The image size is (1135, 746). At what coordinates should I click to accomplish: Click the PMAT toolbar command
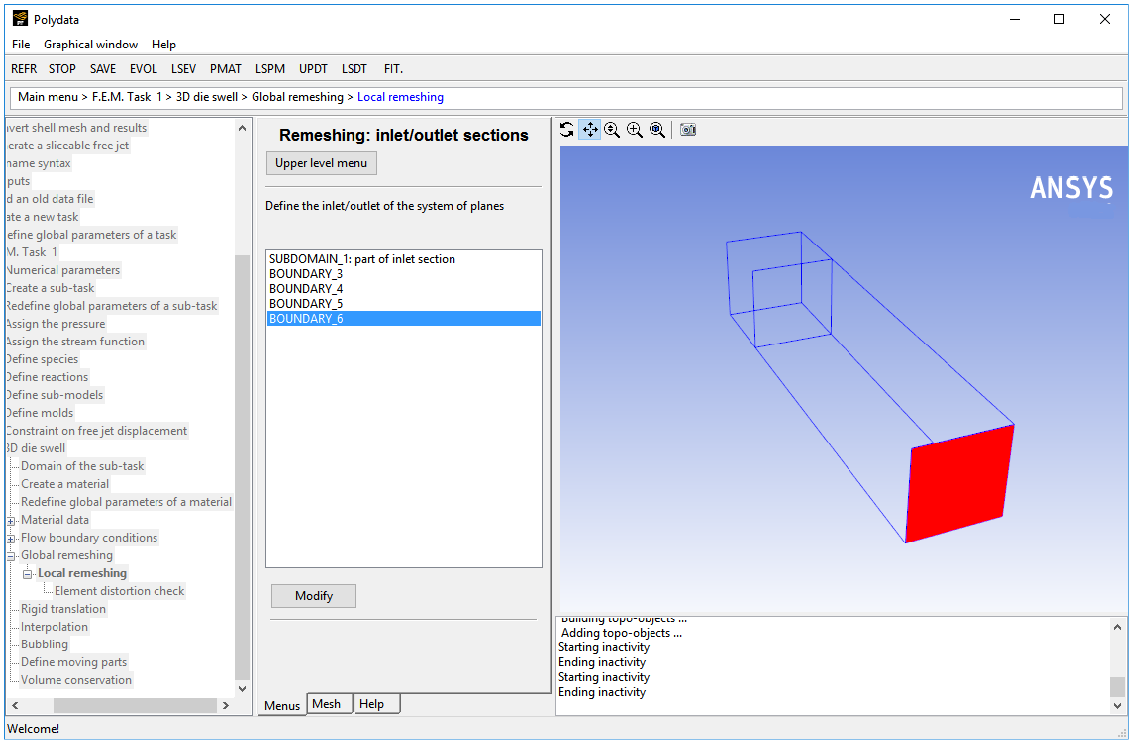[226, 69]
